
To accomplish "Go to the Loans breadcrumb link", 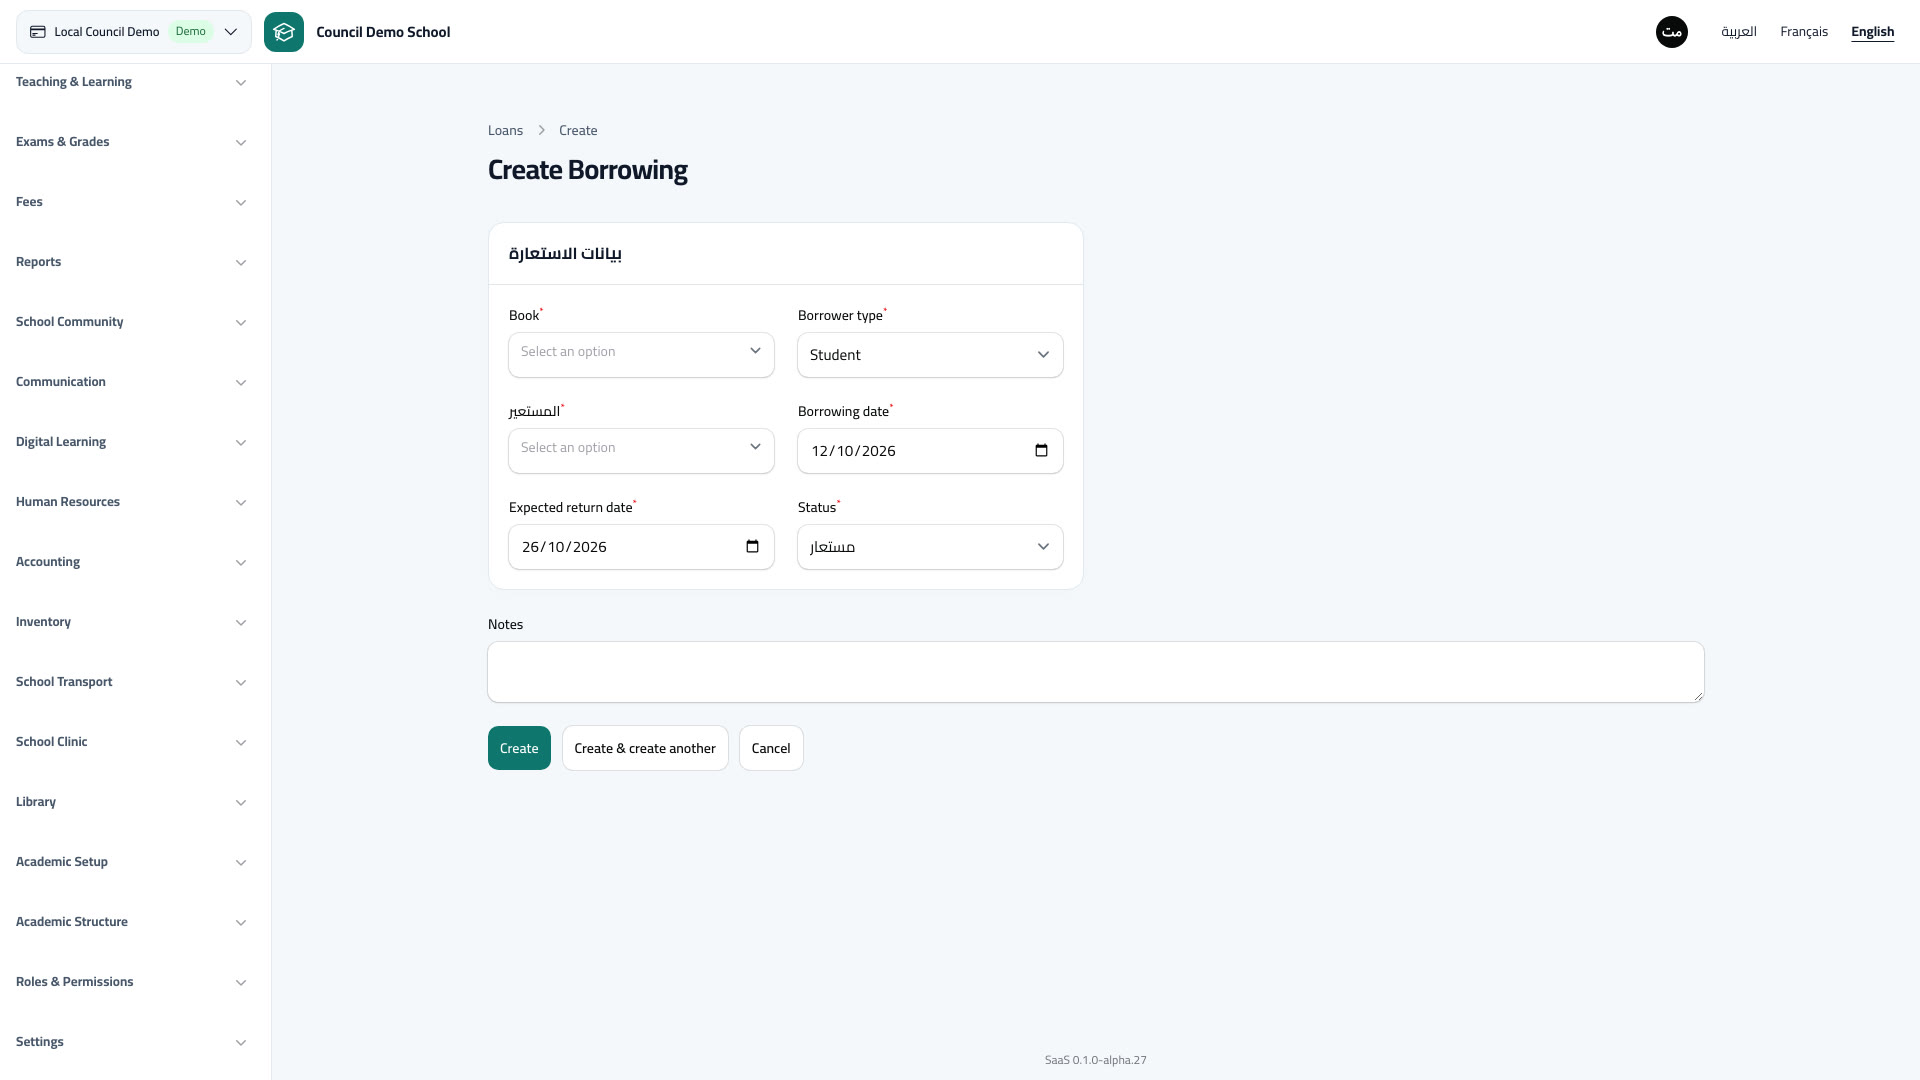I will point(505,131).
